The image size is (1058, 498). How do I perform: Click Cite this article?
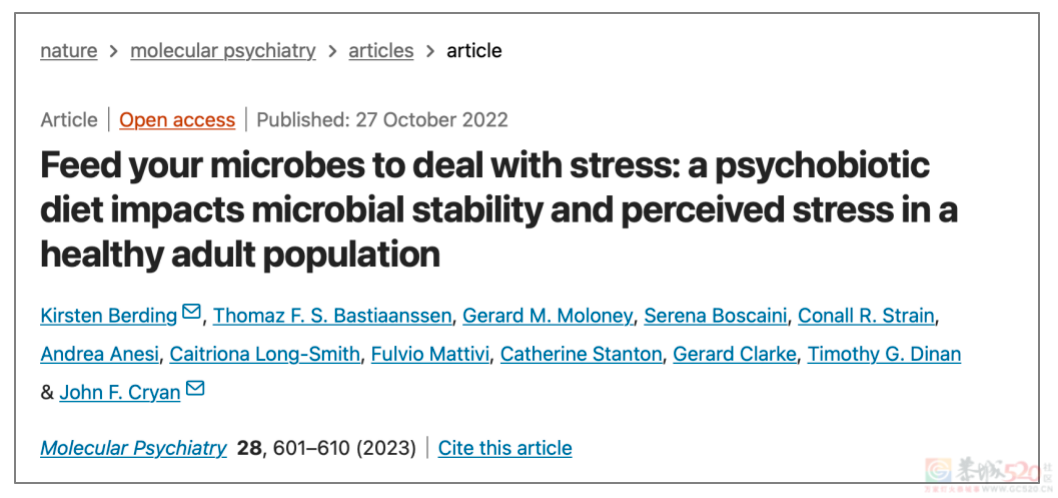(505, 447)
